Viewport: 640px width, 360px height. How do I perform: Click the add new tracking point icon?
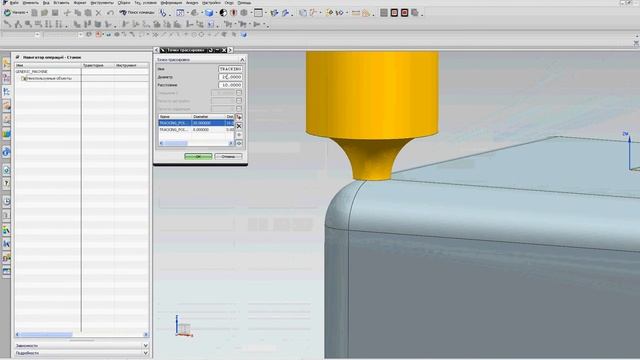[239, 118]
